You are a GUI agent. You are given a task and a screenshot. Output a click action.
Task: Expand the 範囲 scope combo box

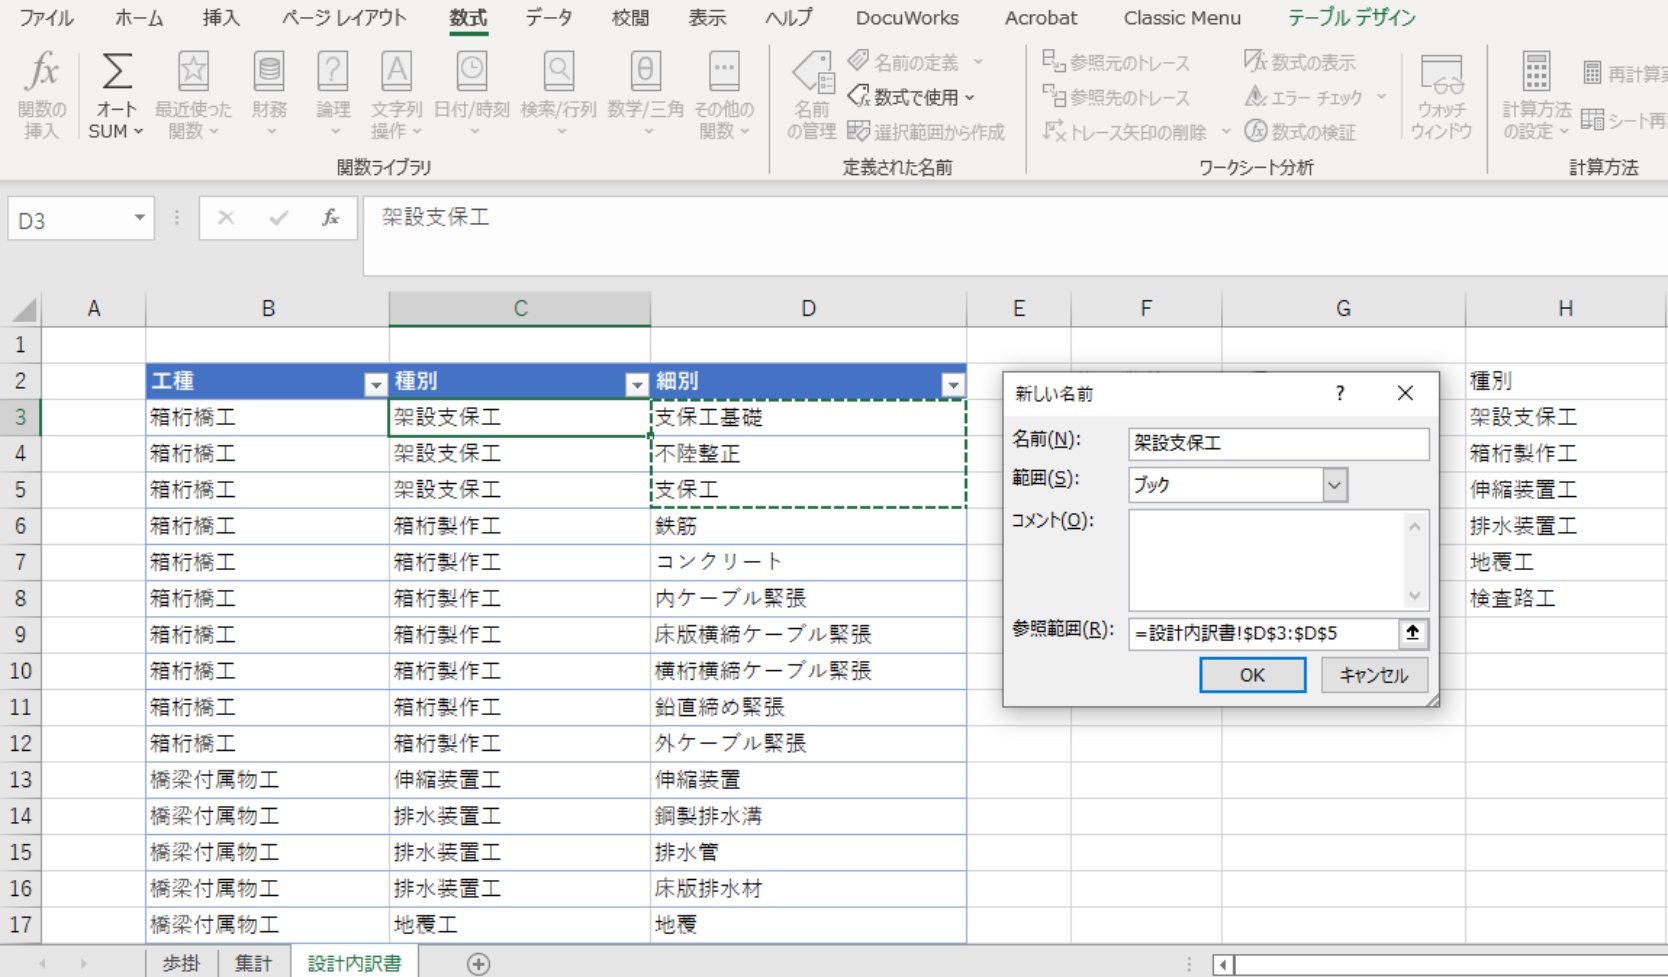pyautogui.click(x=1334, y=485)
